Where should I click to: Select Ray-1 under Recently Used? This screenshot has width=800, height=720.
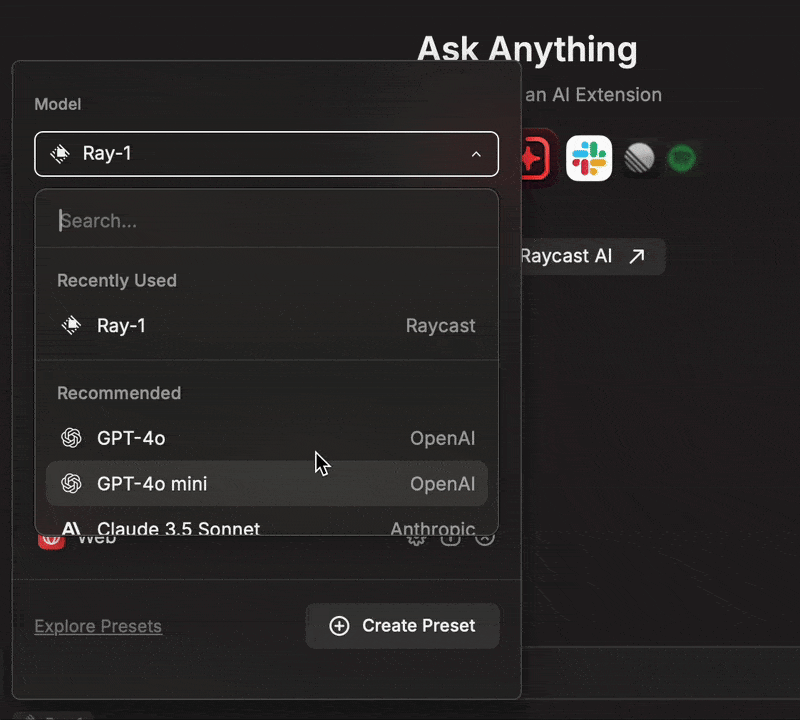(x=266, y=326)
